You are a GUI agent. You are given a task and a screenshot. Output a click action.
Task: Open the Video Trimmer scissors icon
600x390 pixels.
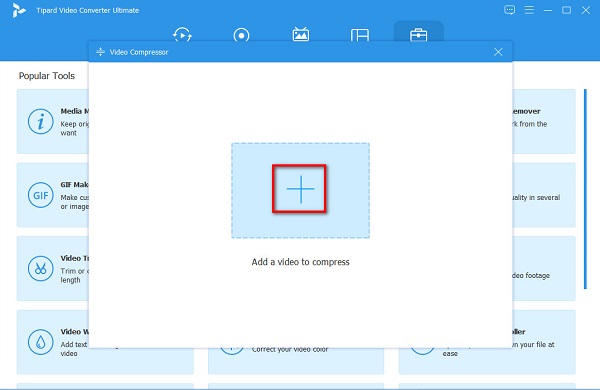(x=40, y=269)
